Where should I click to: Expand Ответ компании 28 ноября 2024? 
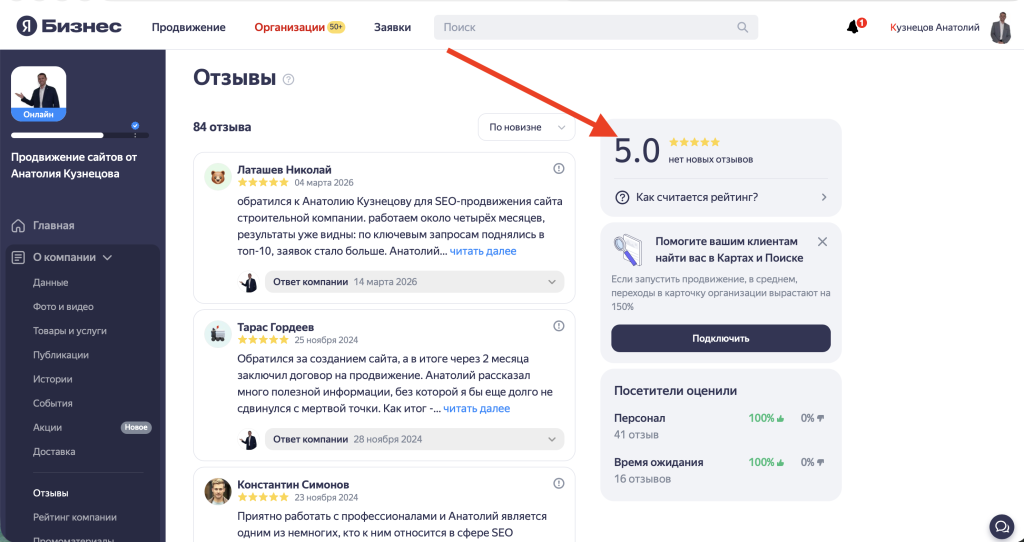click(x=415, y=439)
